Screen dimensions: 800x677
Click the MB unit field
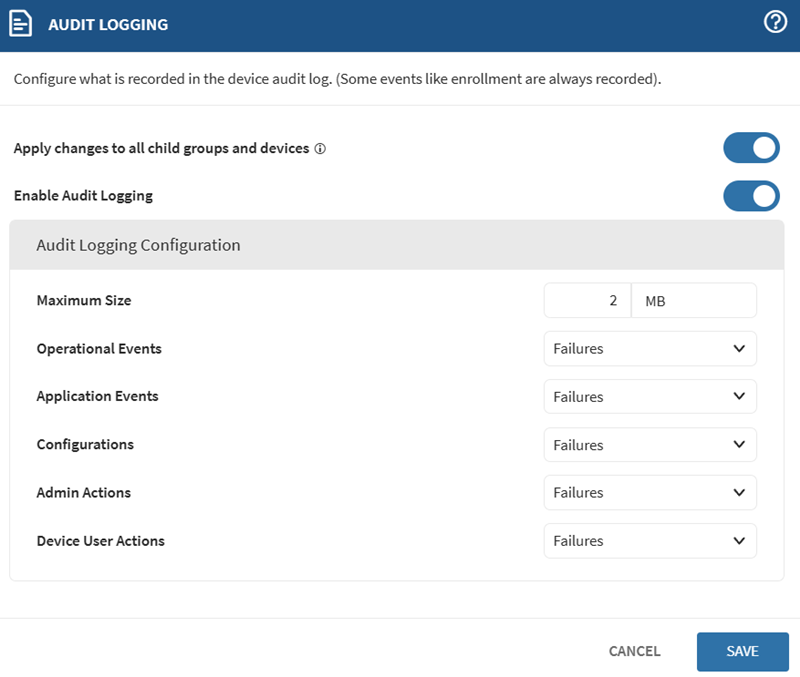694,300
